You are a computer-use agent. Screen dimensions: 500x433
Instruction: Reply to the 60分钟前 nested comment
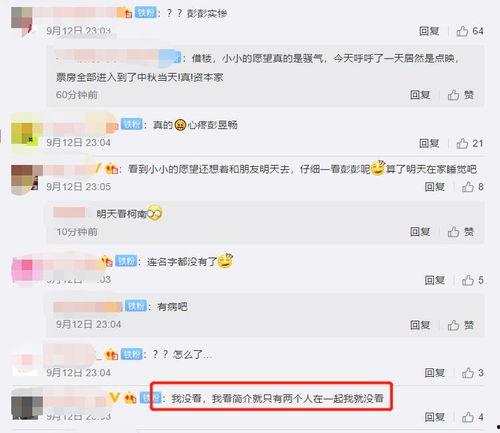[x=420, y=95]
